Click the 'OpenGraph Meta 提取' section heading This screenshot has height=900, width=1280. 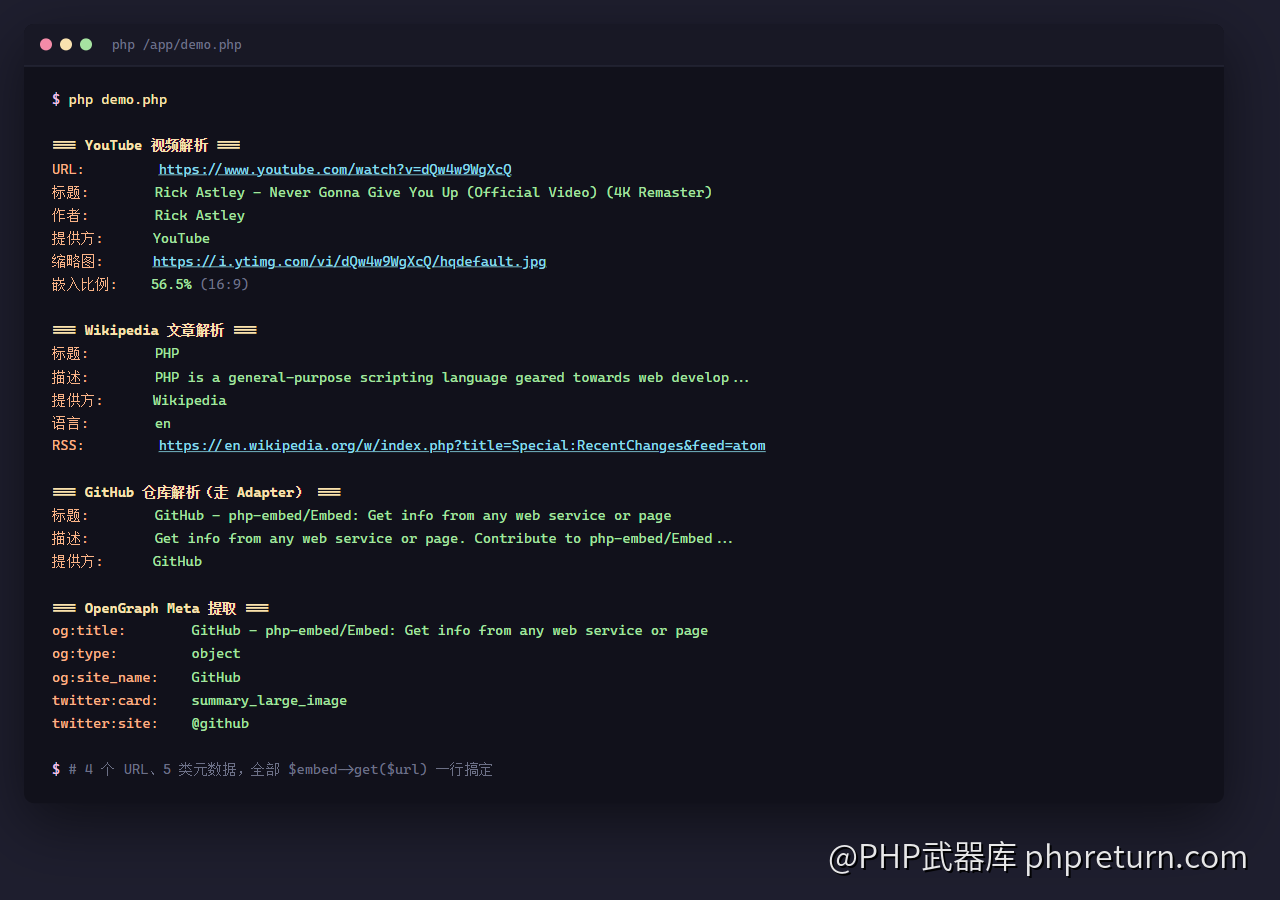tap(160, 609)
